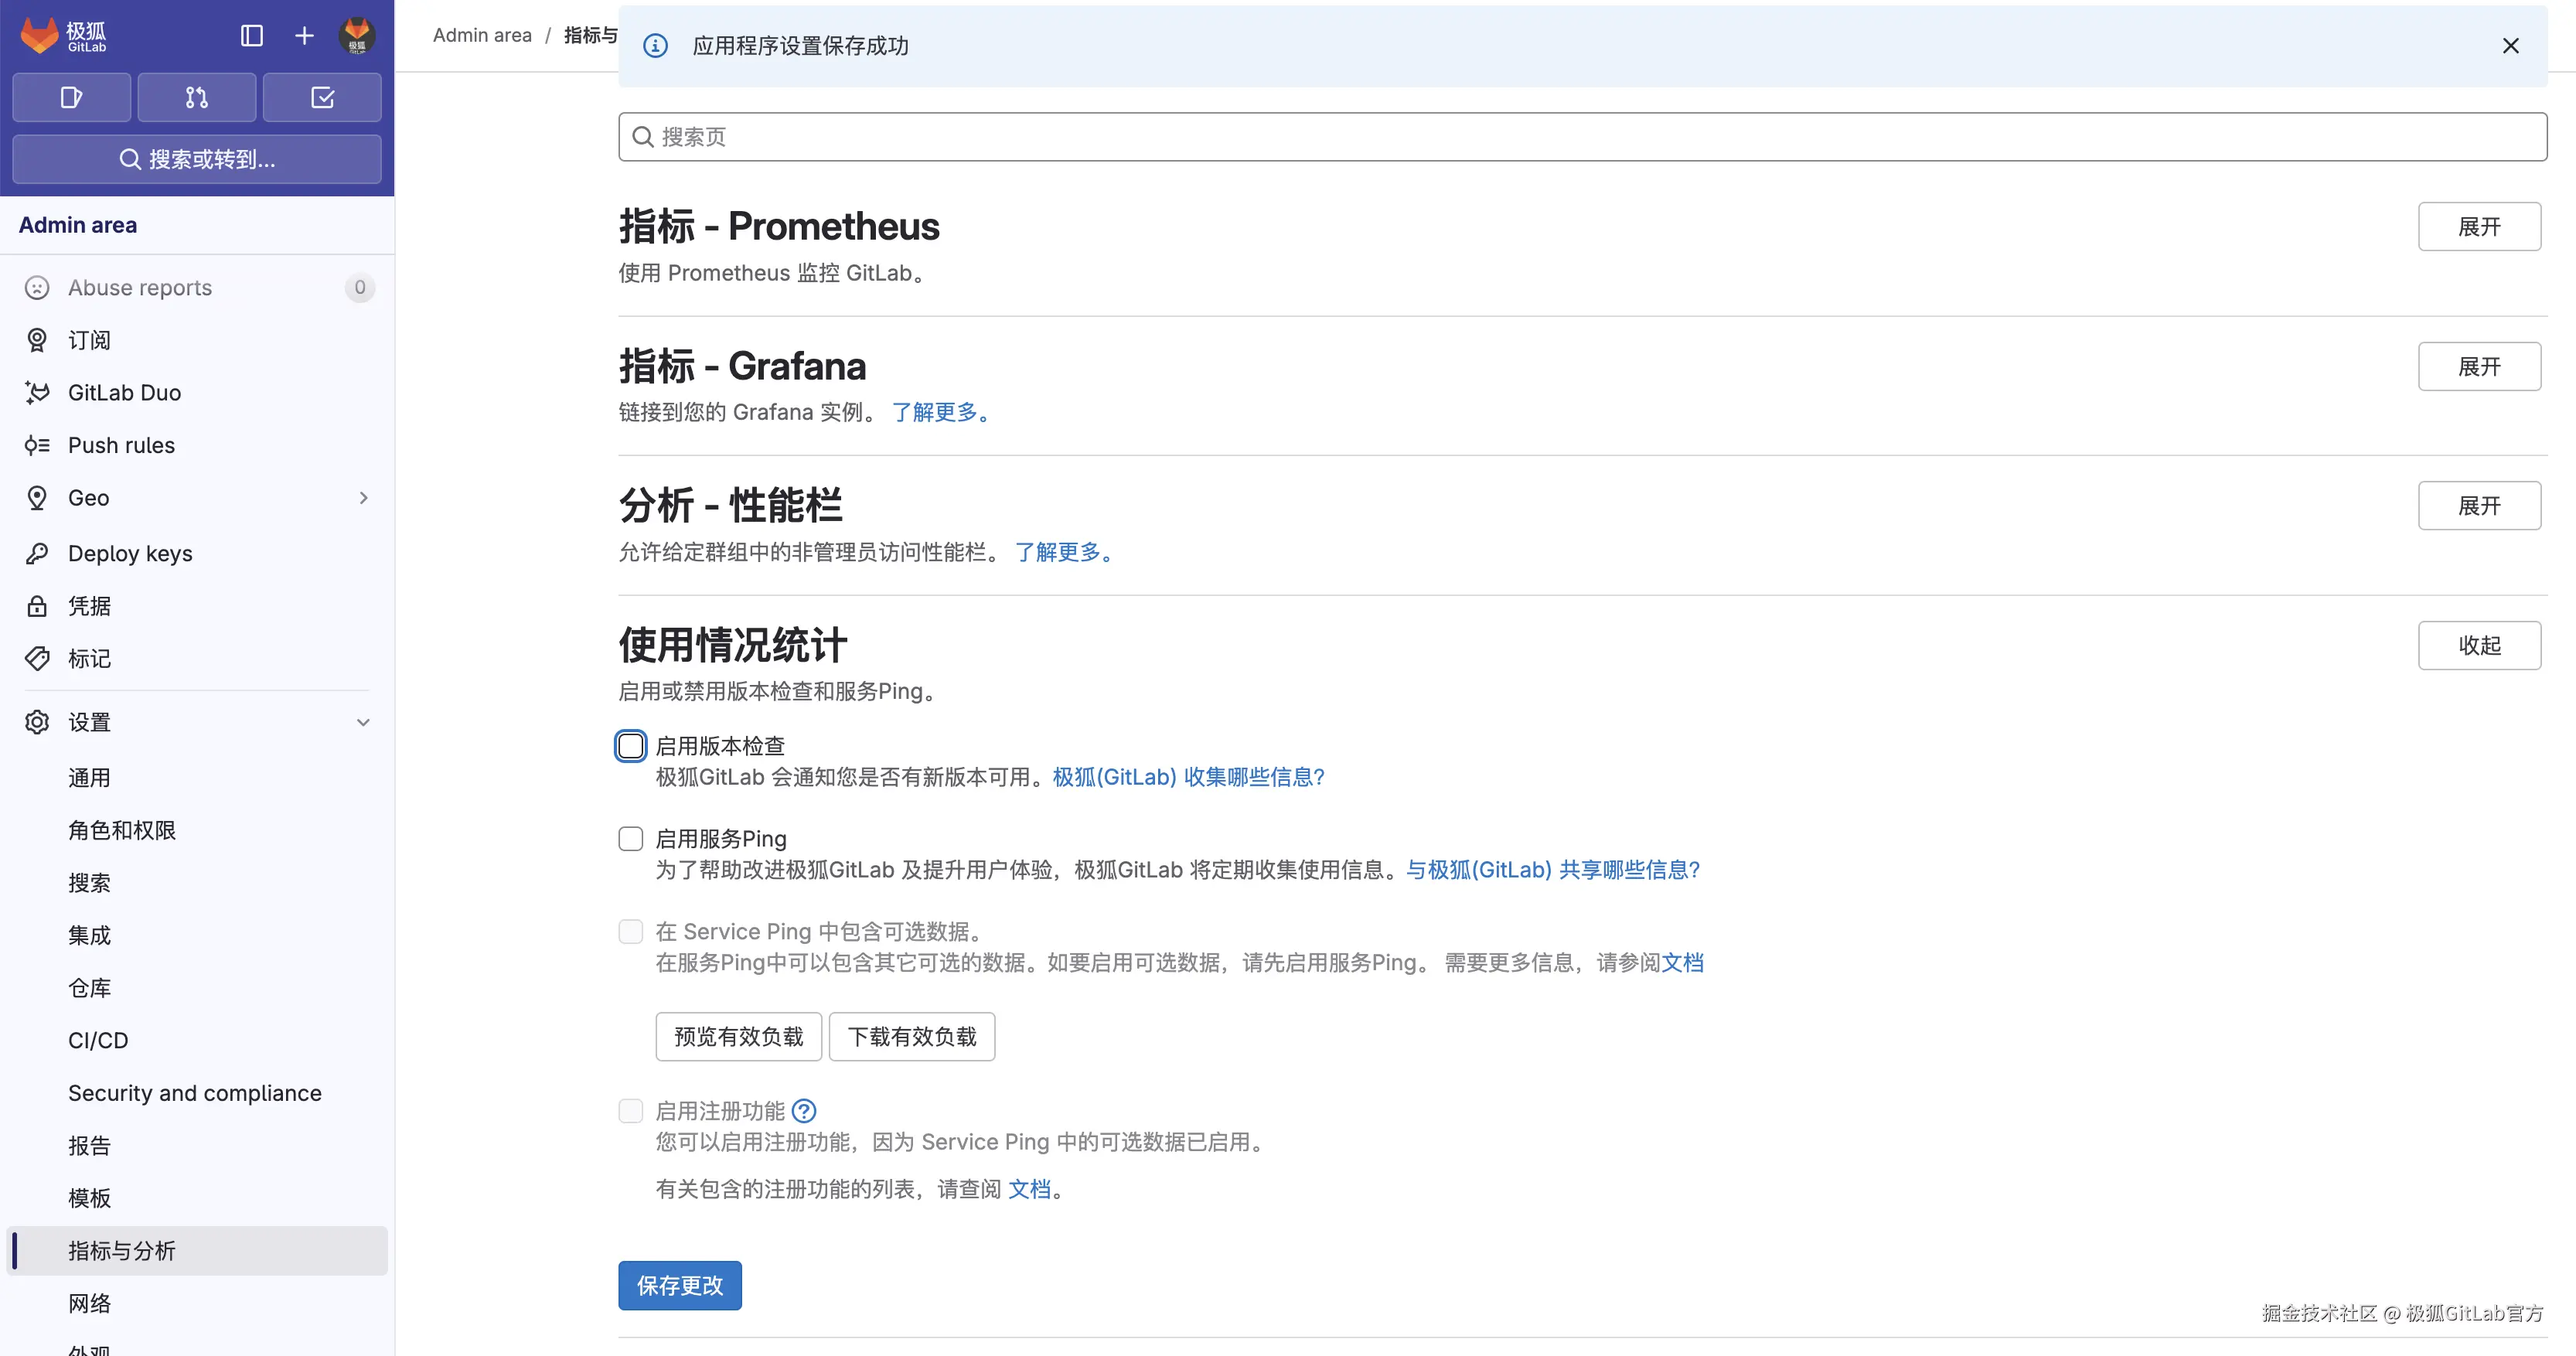Viewport: 2576px width, 1356px height.
Task: Select 网络 from the settings sidebar
Action: pyautogui.click(x=89, y=1303)
